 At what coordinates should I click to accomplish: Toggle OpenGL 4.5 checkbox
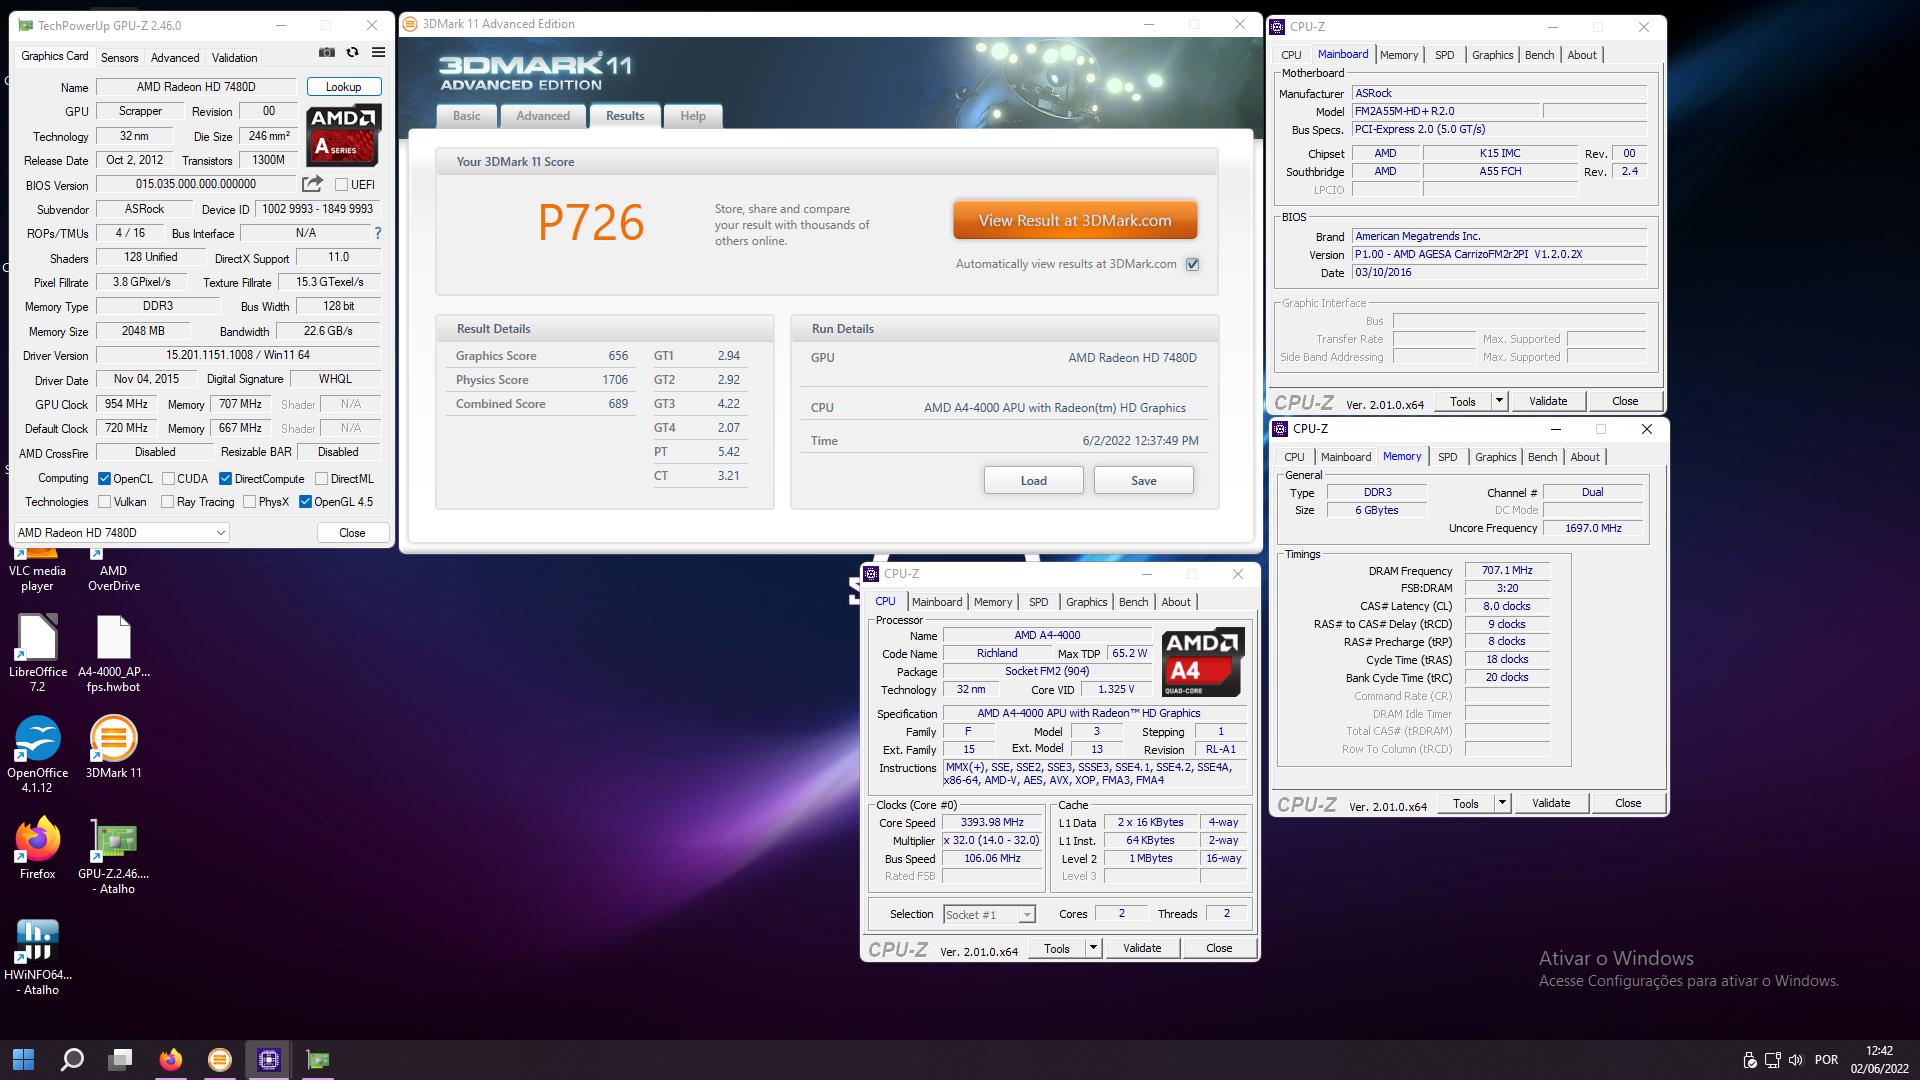point(306,502)
